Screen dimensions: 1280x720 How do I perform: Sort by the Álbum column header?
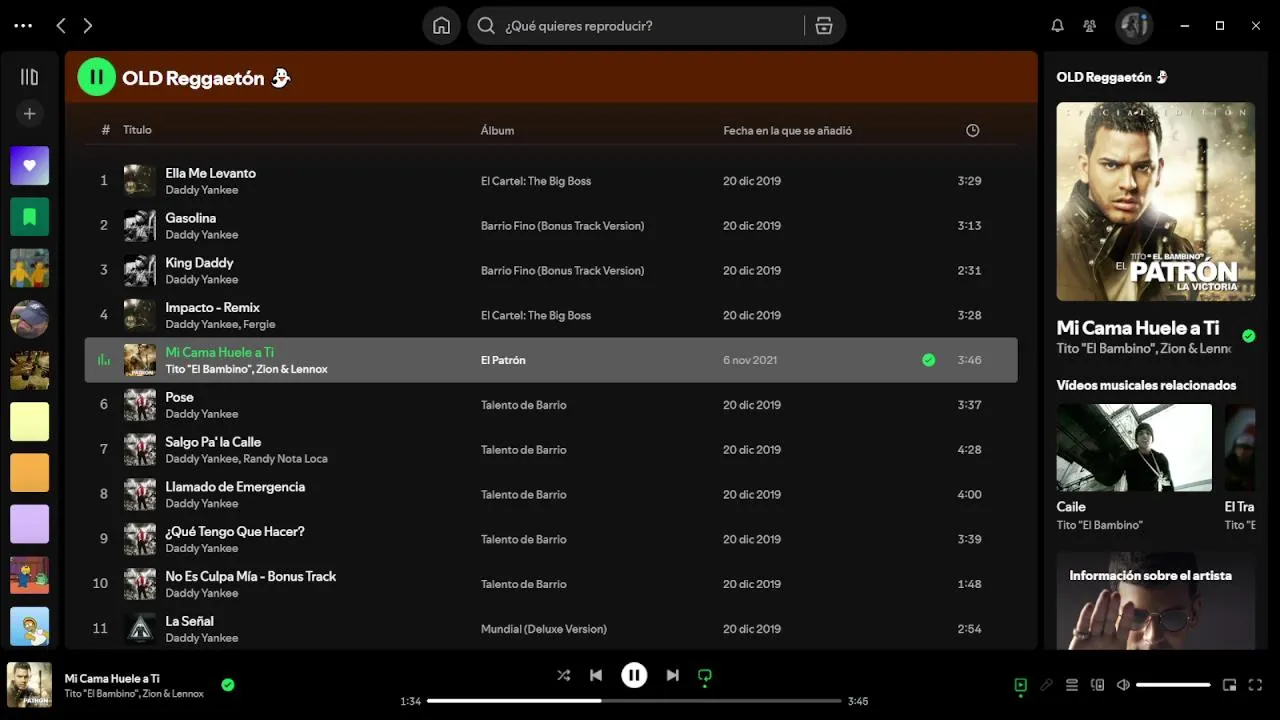497,130
